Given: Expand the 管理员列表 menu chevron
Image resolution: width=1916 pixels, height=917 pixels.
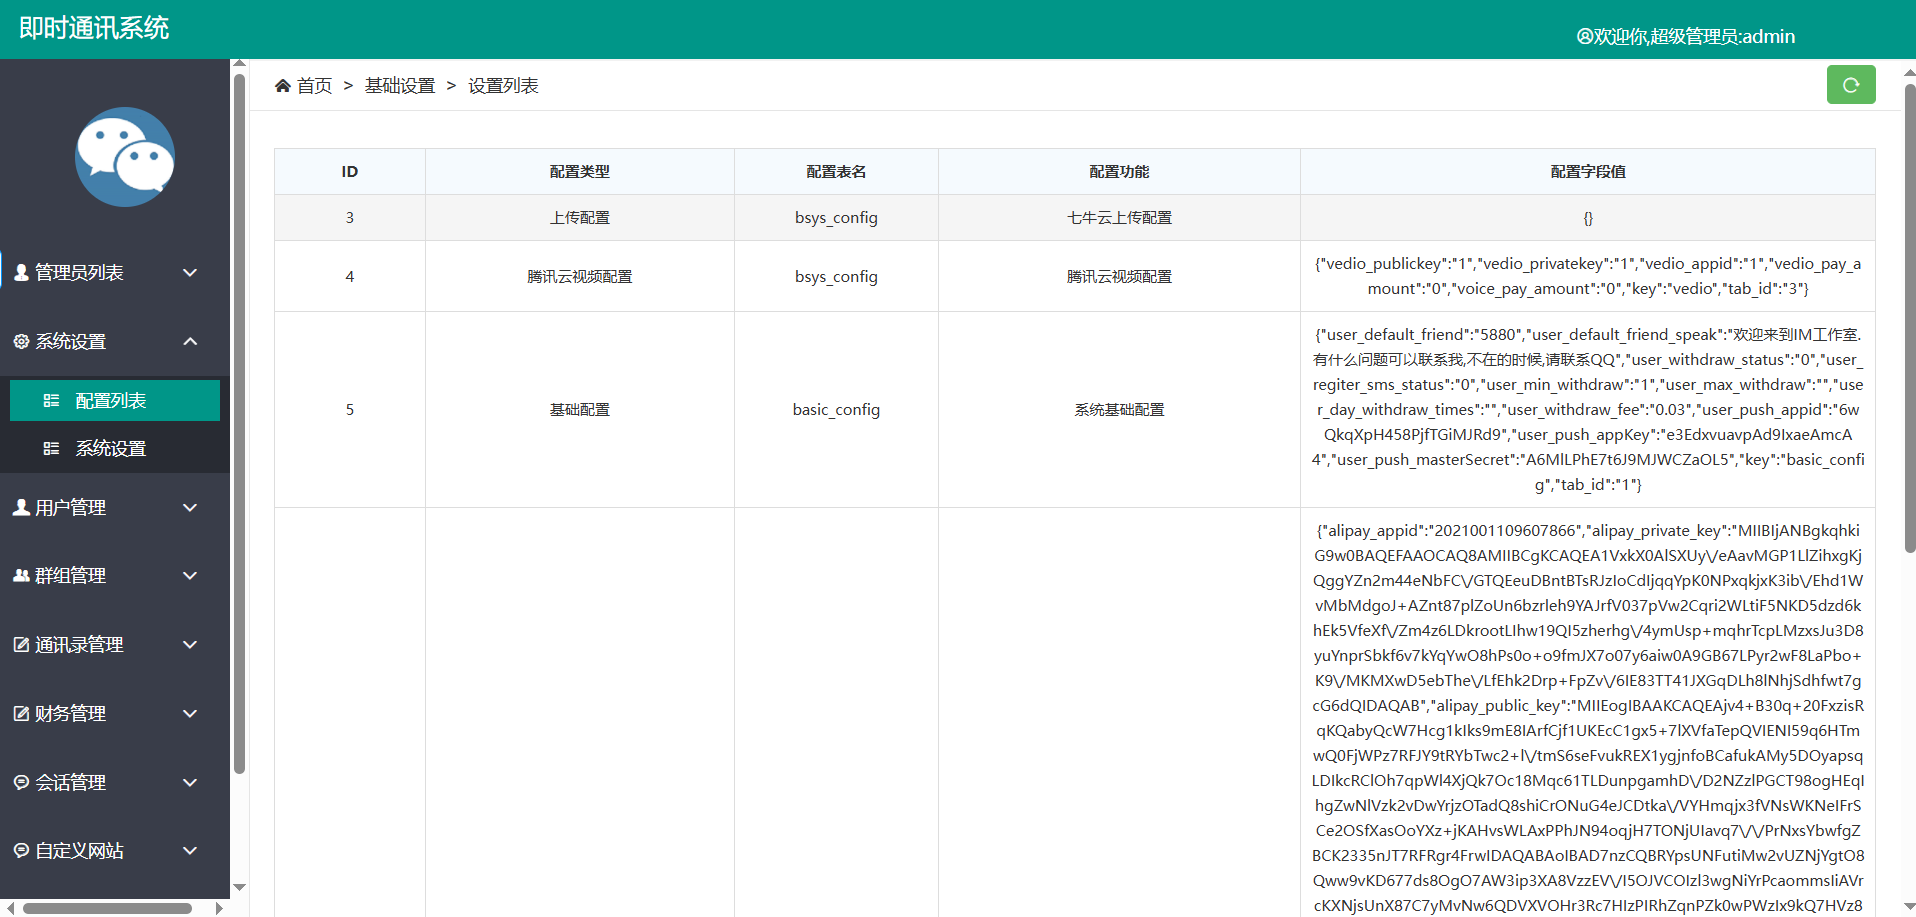Looking at the screenshot, I should [x=190, y=272].
